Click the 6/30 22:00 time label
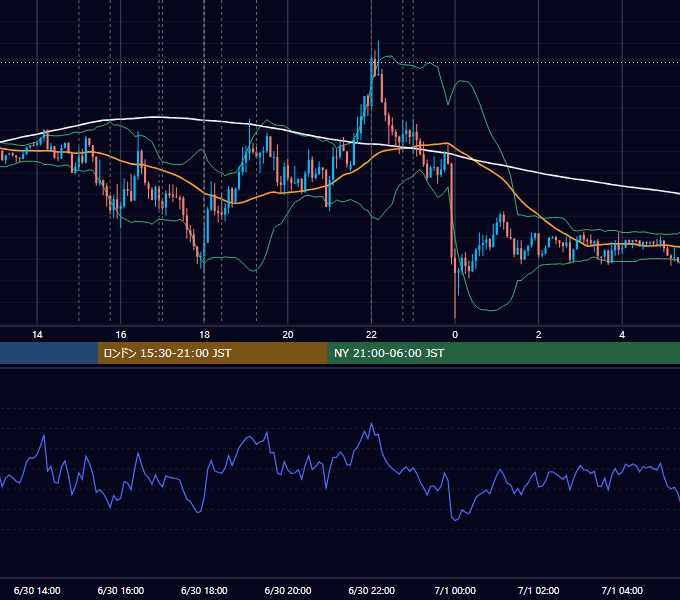Image resolution: width=680 pixels, height=600 pixels. tap(372, 590)
